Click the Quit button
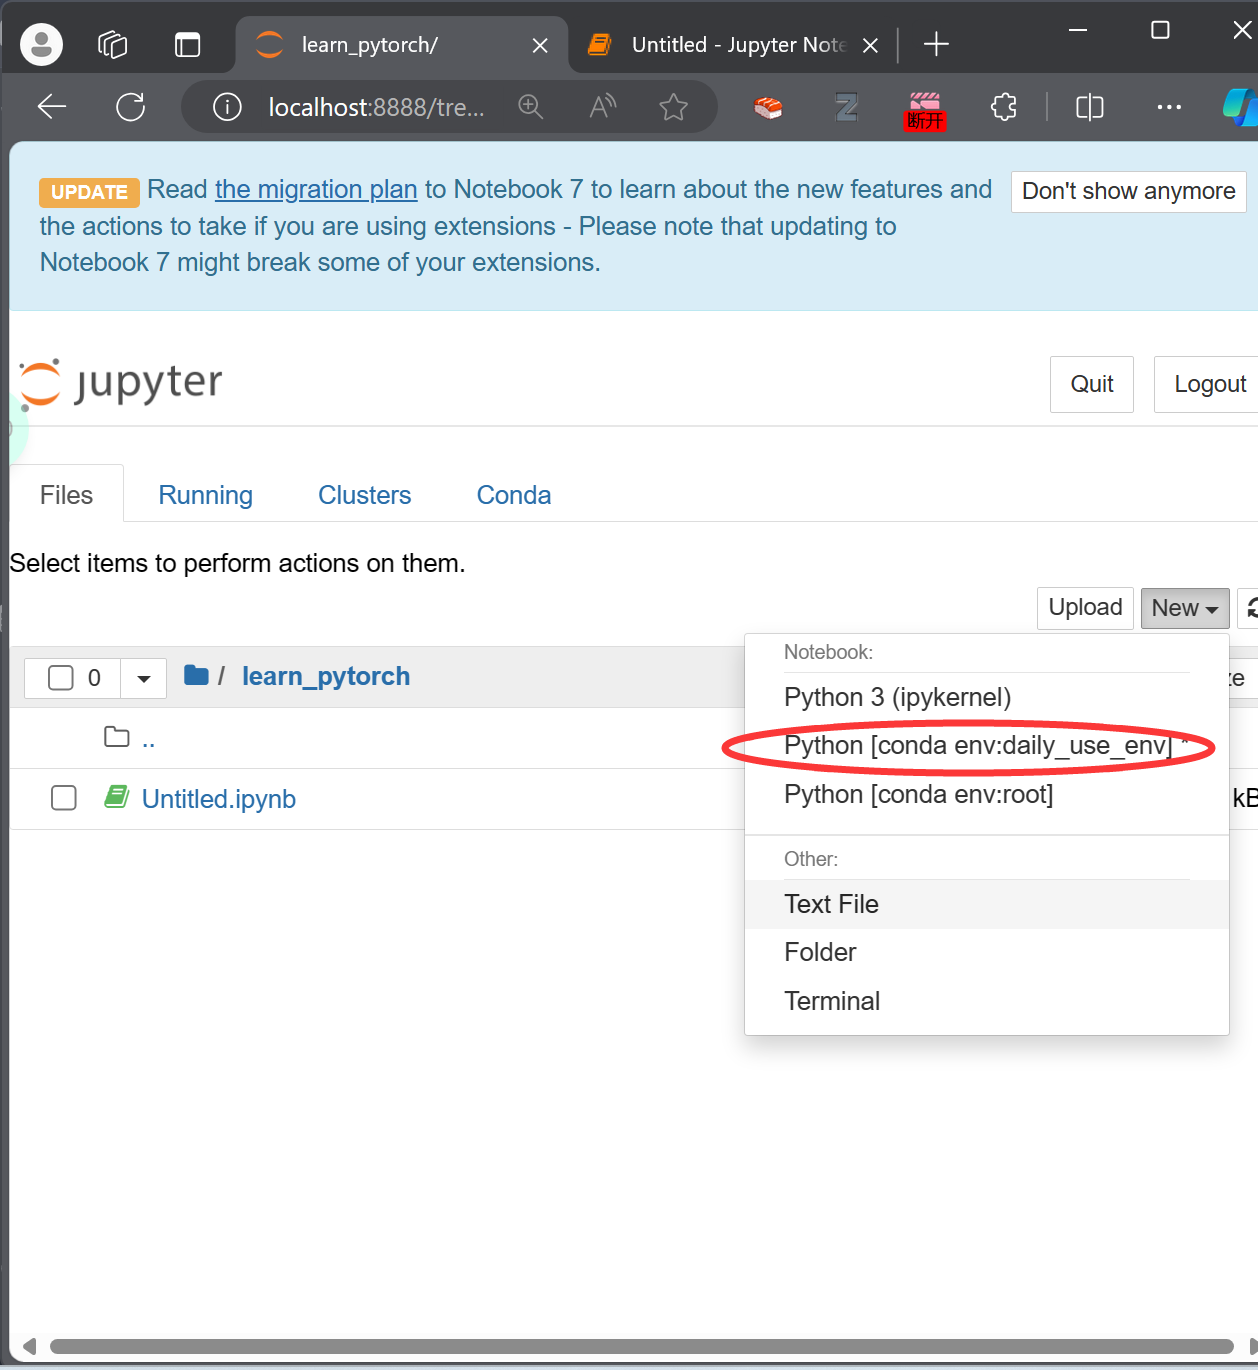Viewport: 1258px width, 1370px height. point(1092,384)
